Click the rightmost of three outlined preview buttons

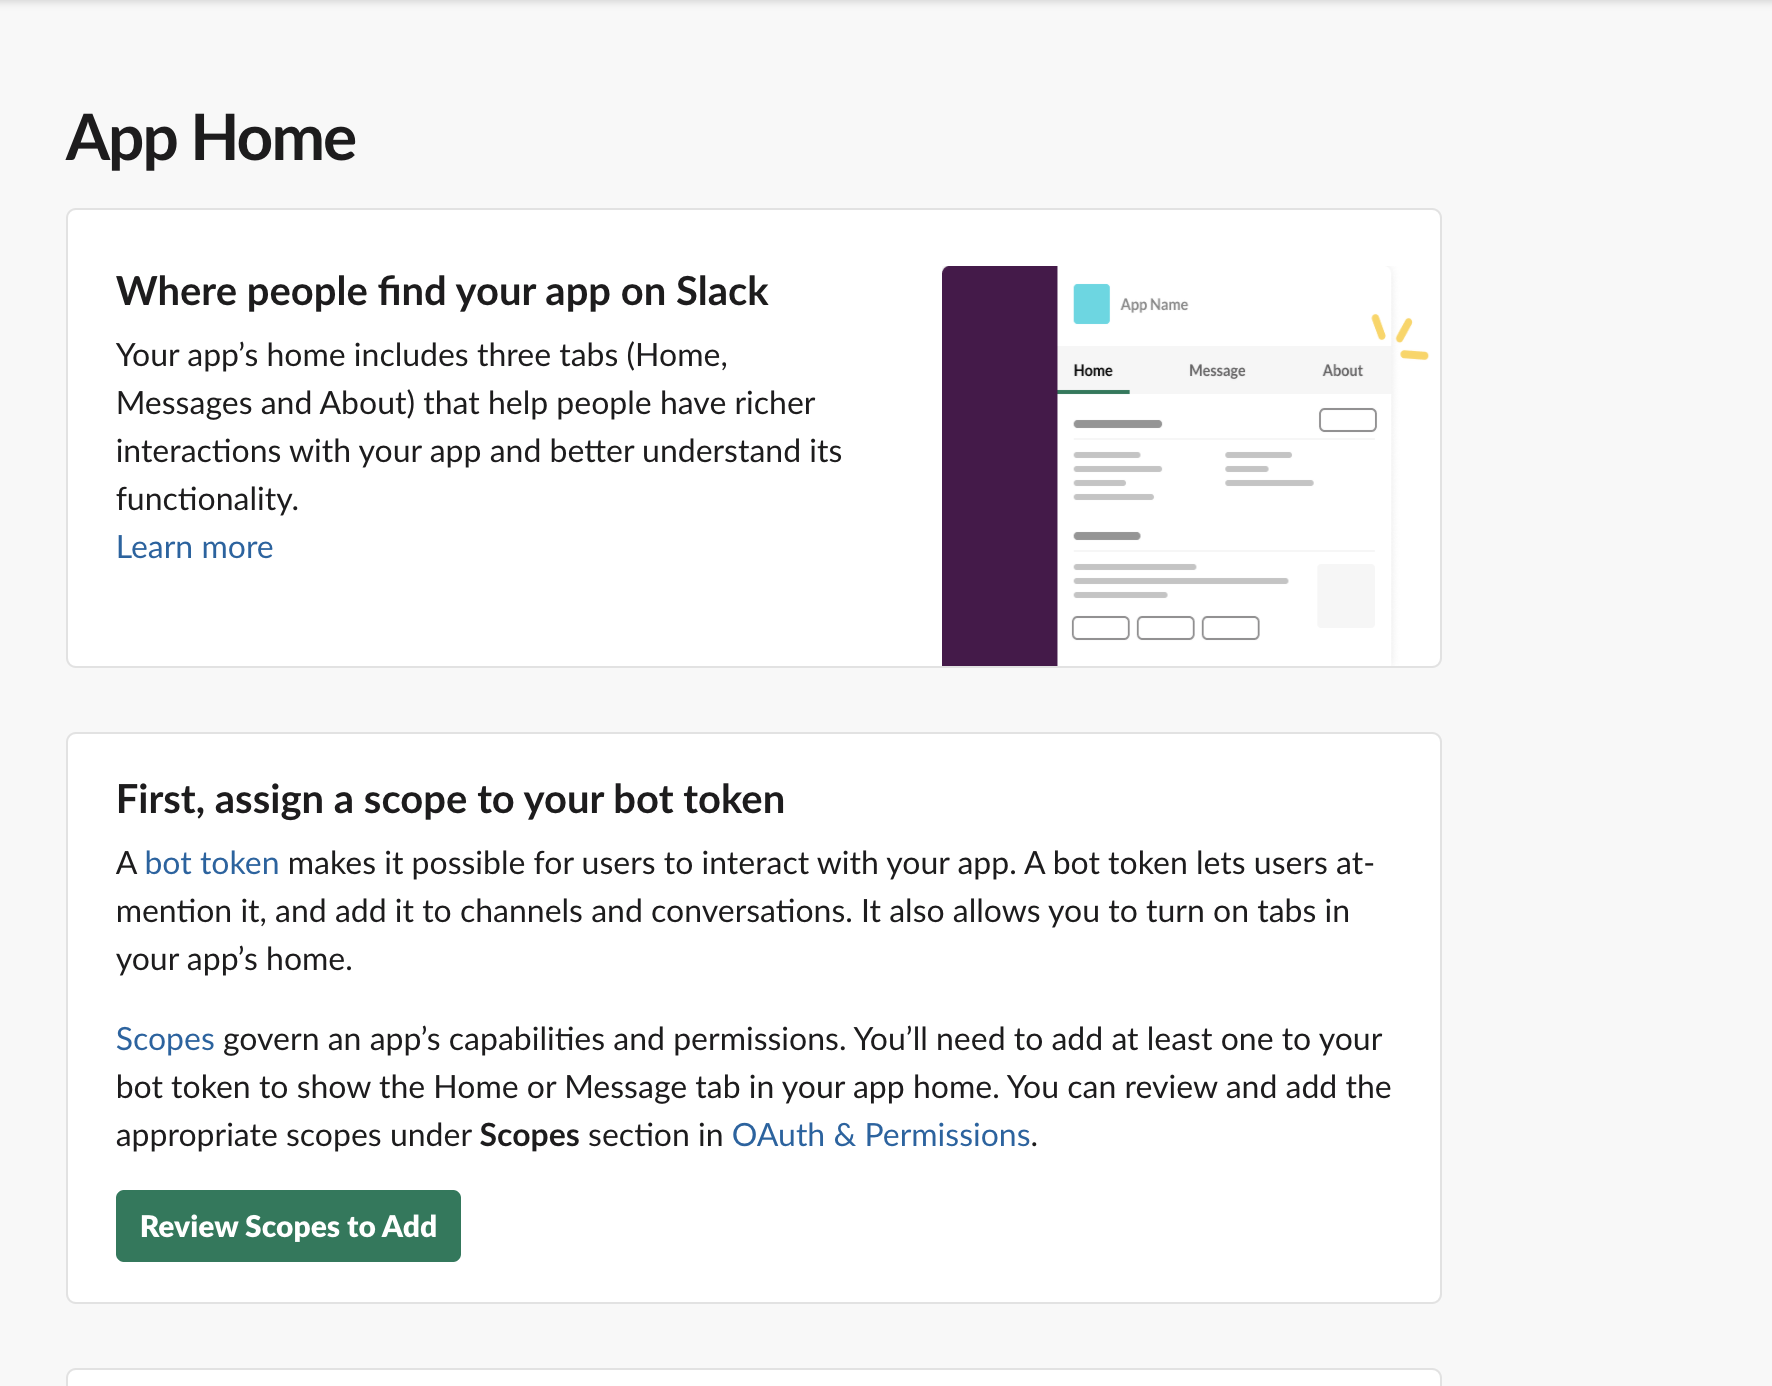(1230, 628)
